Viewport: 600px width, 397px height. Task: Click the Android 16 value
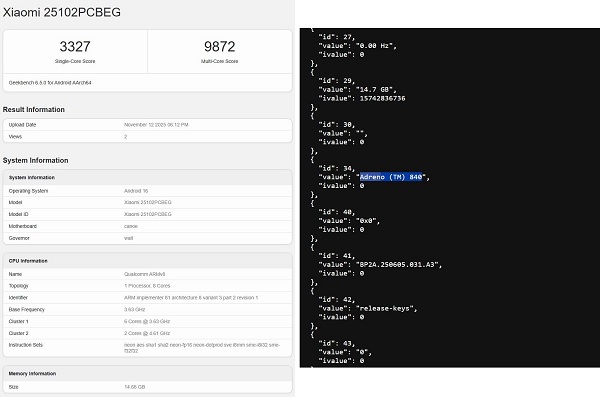(136, 191)
